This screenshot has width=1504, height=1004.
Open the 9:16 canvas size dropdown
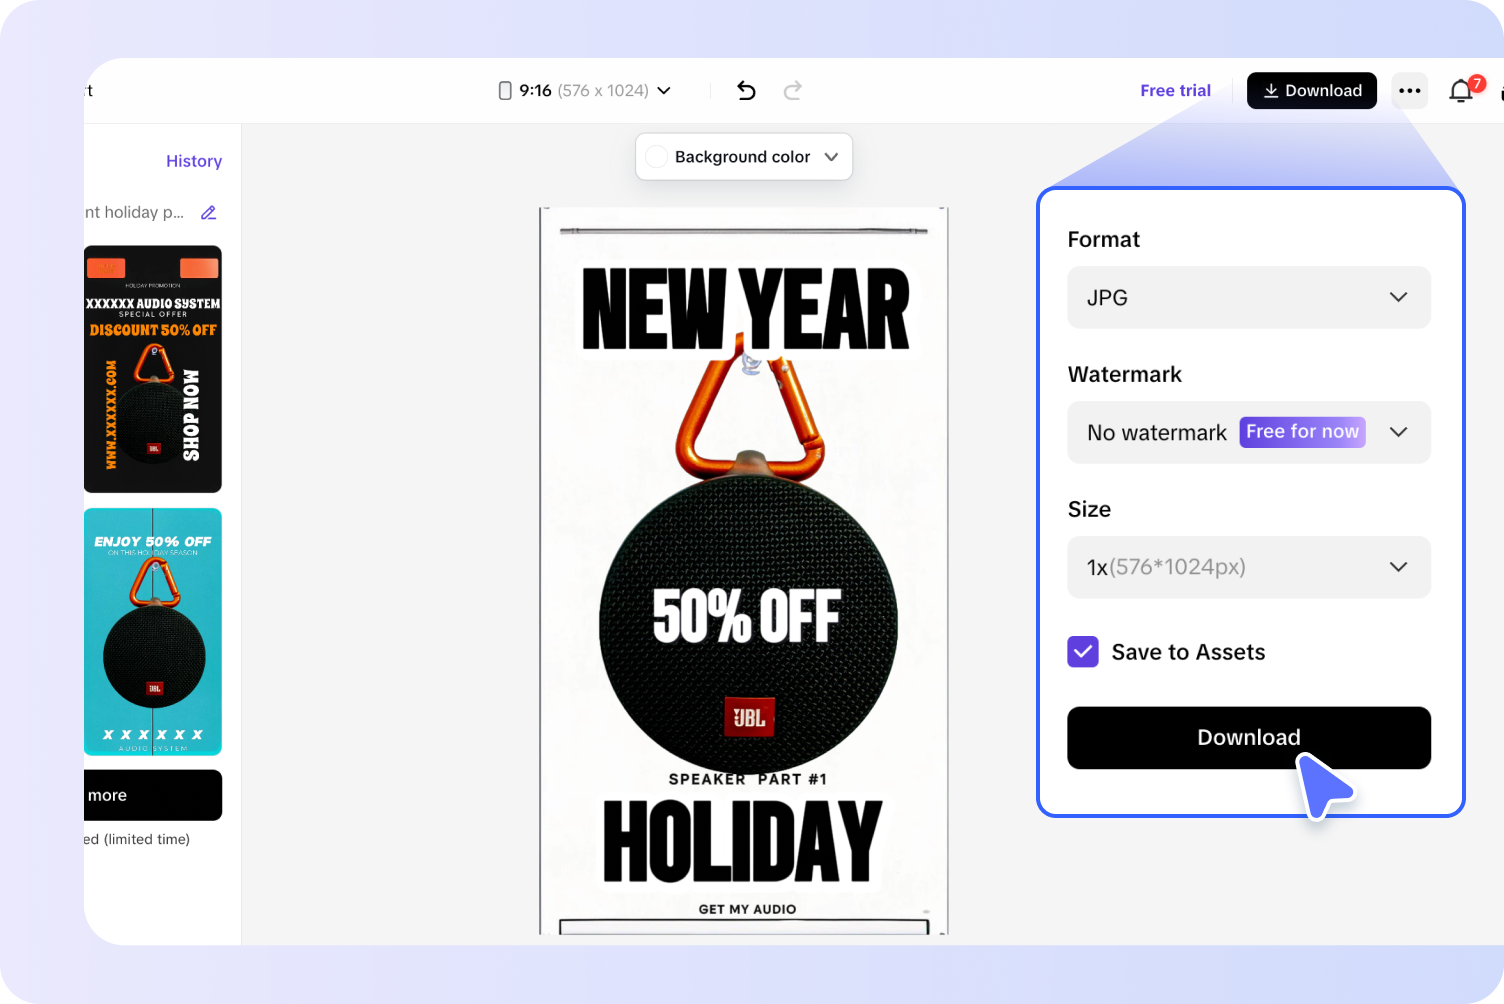point(585,91)
